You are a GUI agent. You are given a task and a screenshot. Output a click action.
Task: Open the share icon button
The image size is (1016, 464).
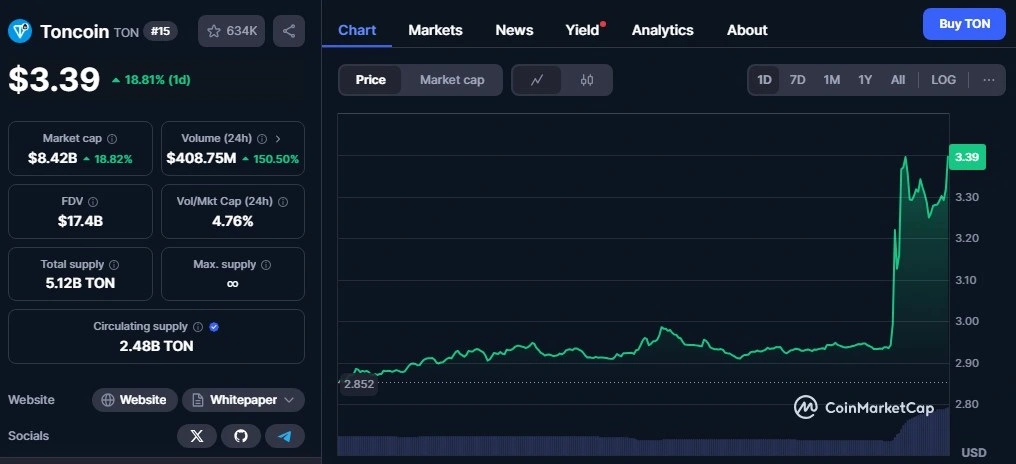click(289, 31)
